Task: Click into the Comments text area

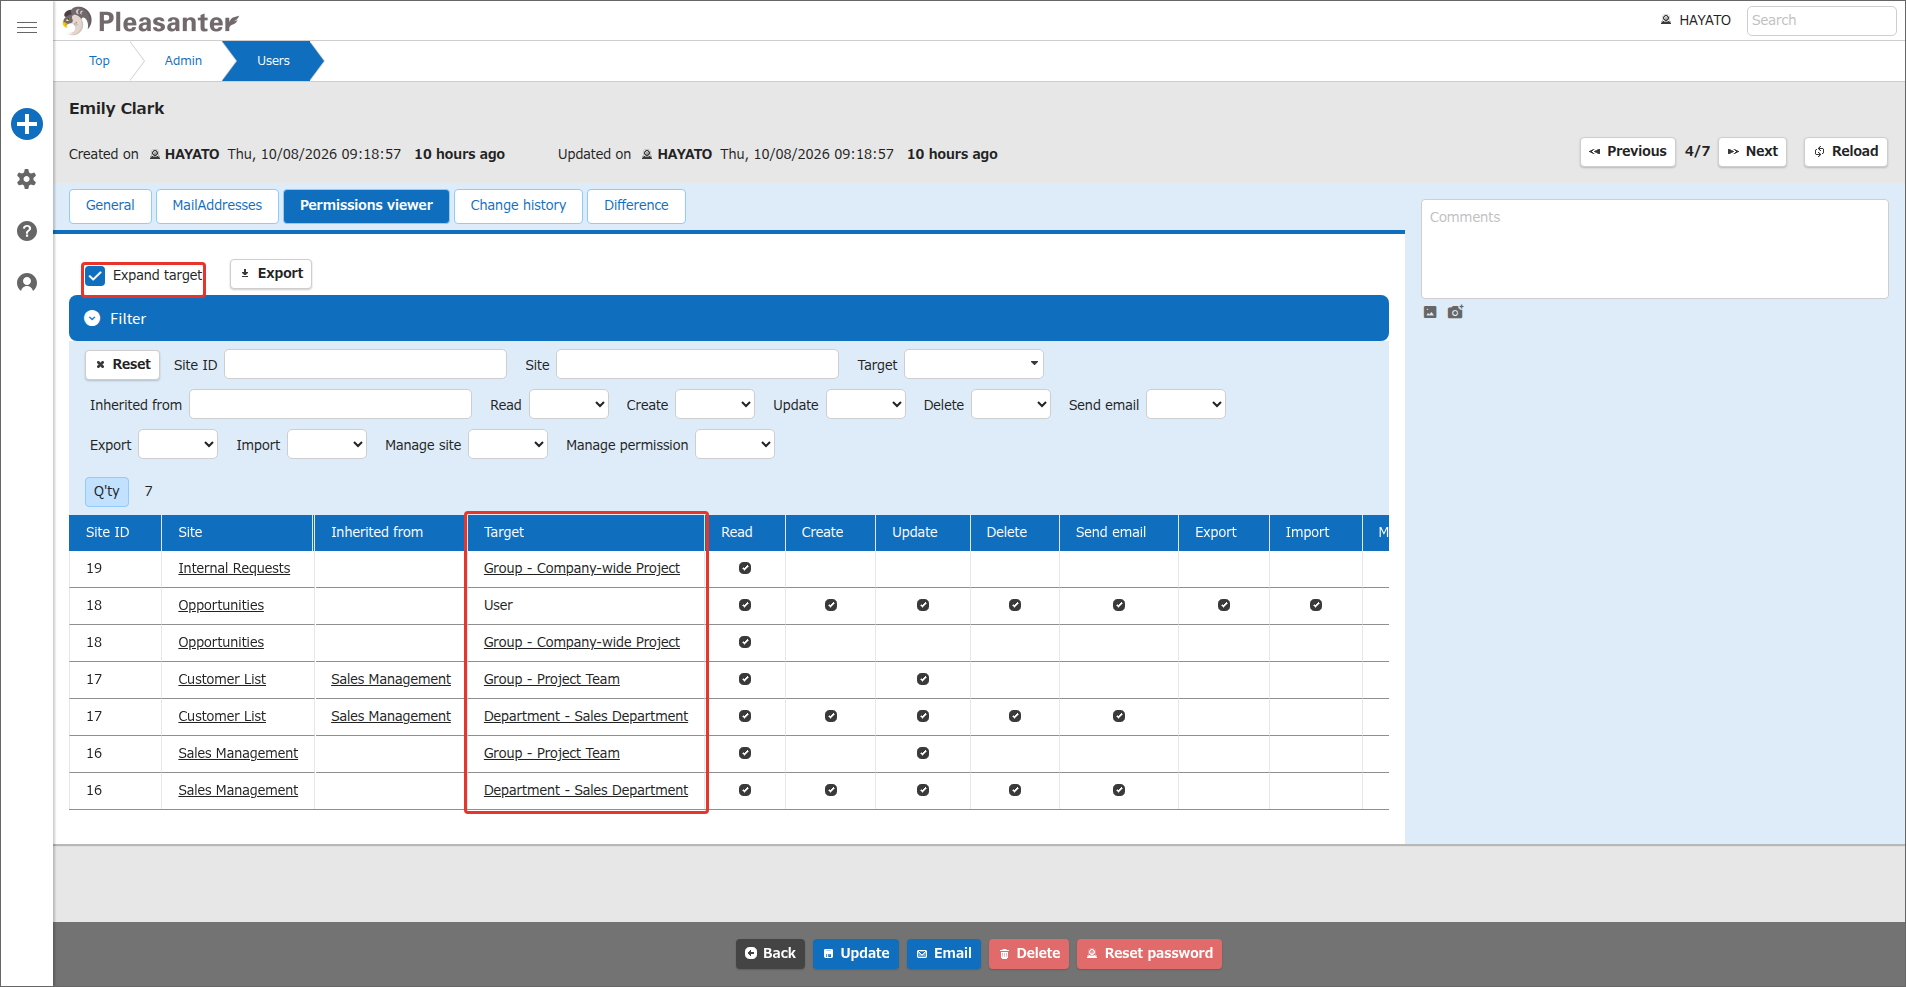Action: click(1655, 249)
